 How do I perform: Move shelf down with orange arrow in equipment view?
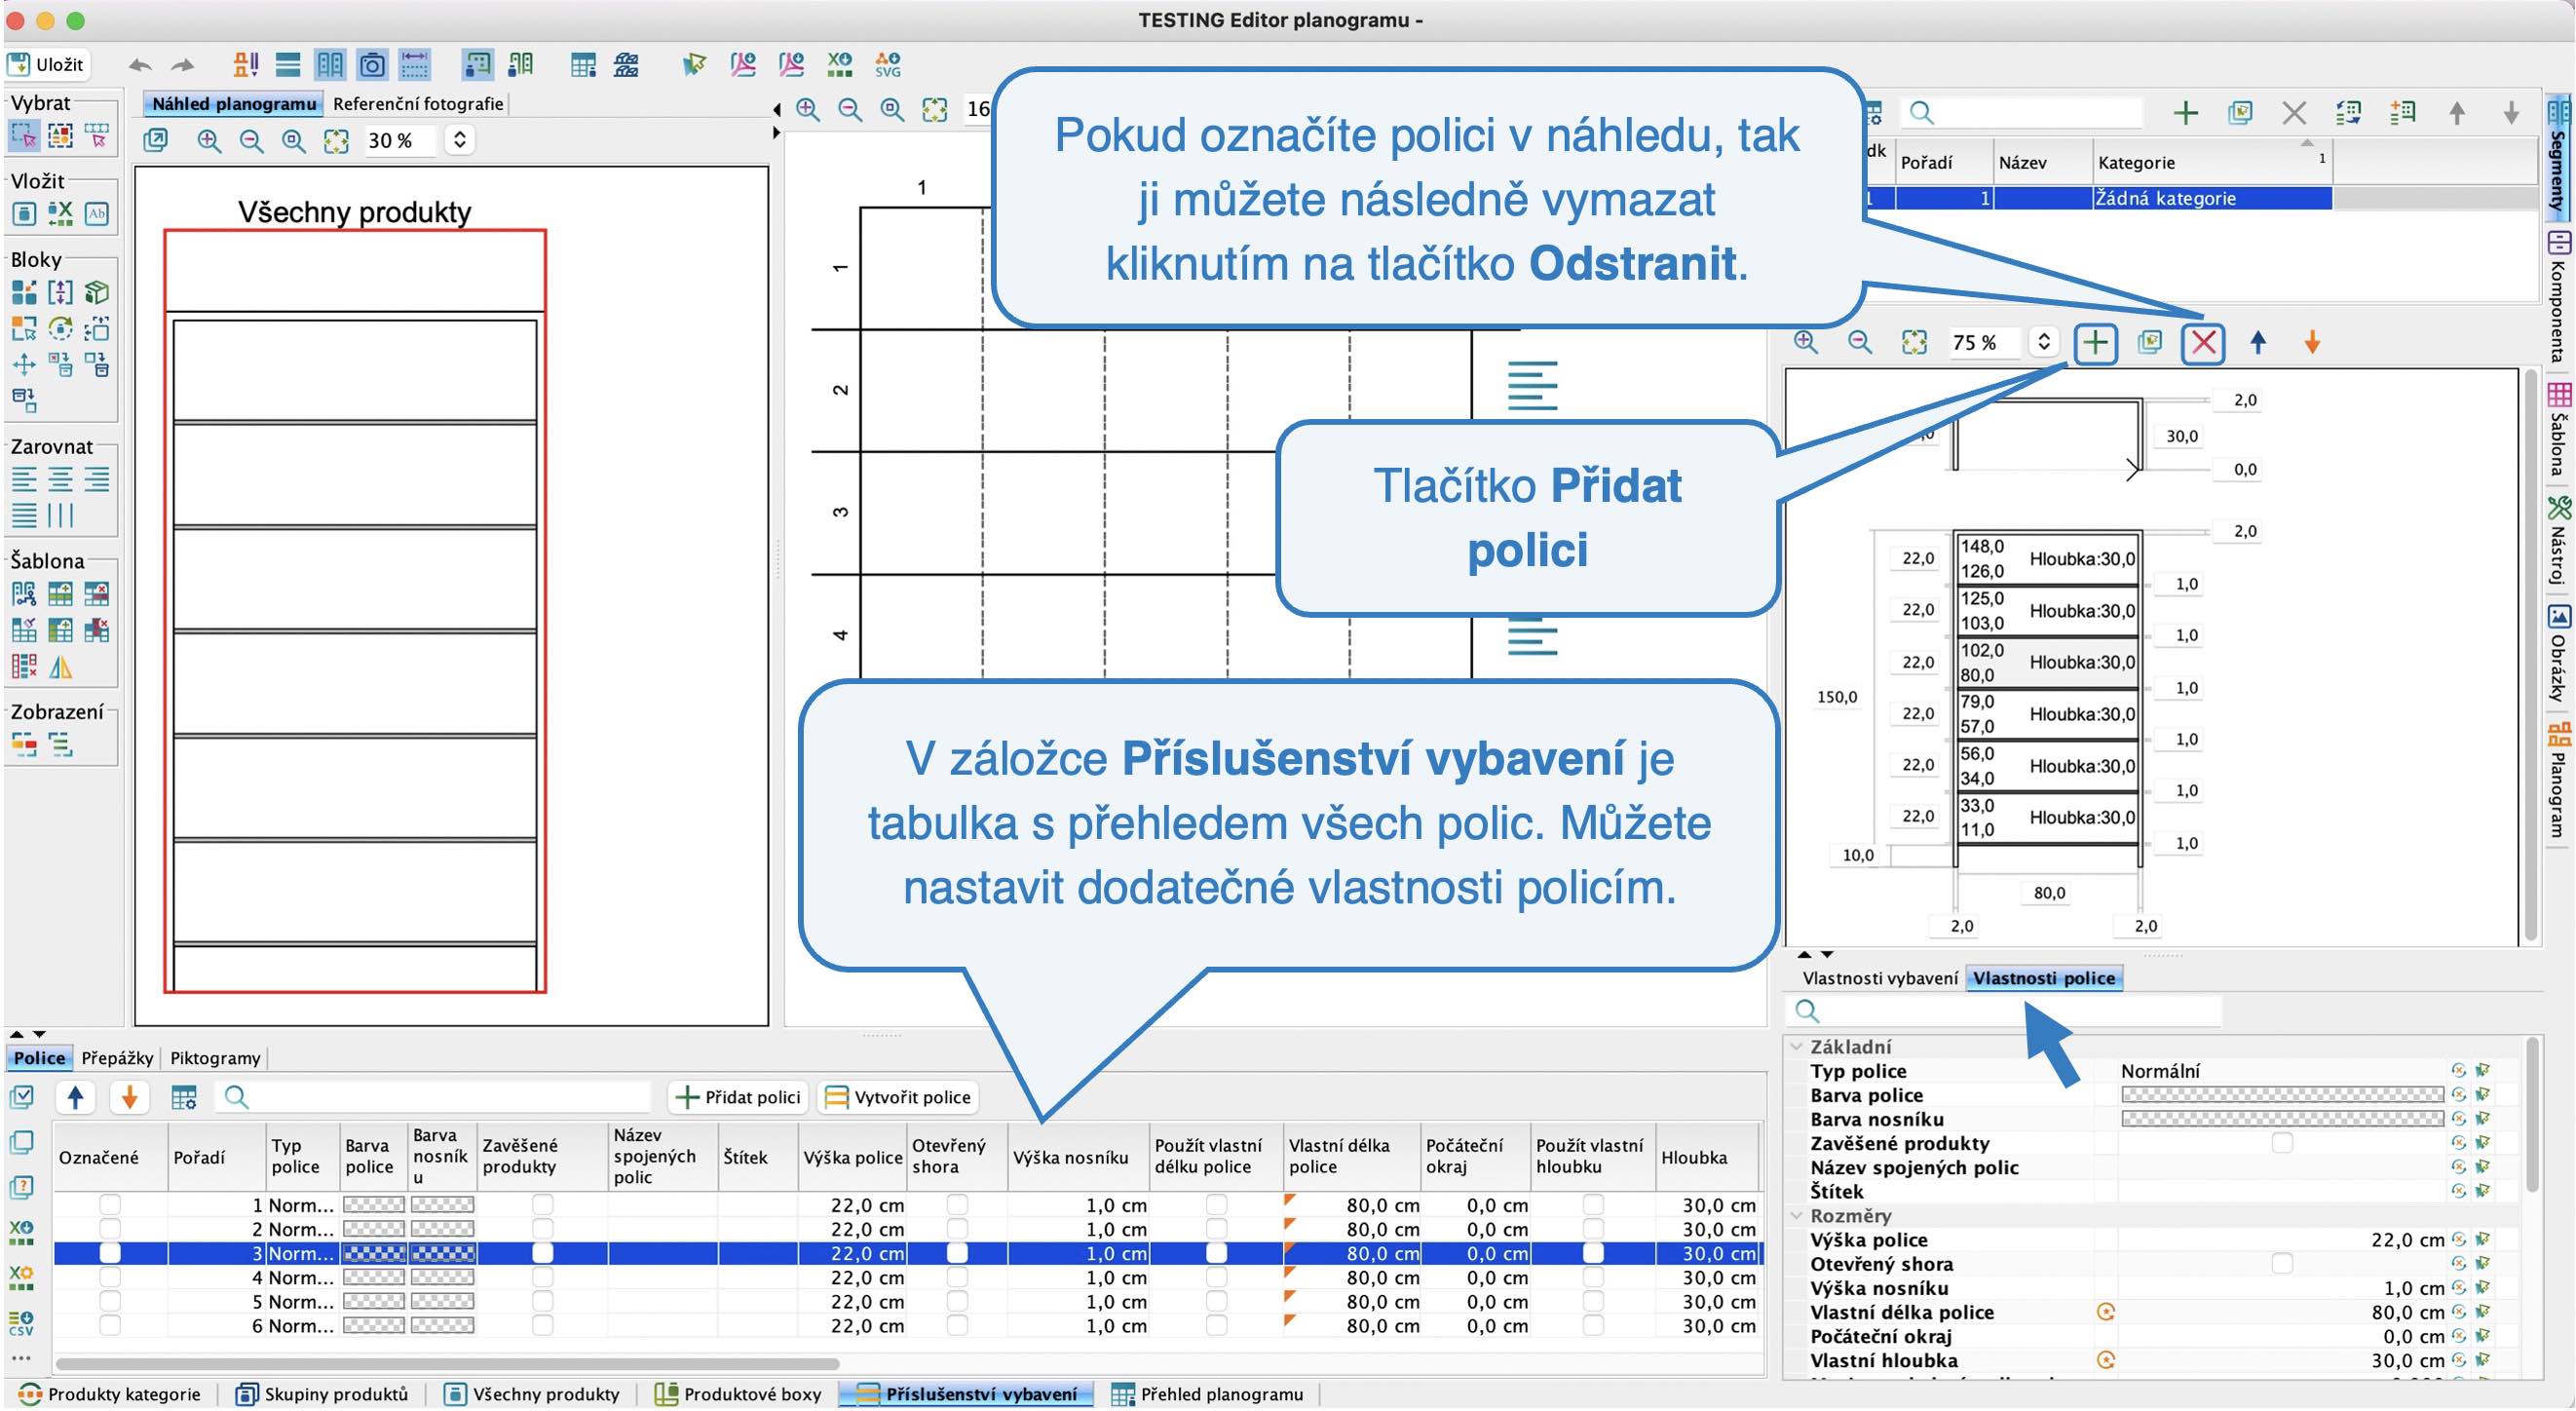[x=2312, y=343]
